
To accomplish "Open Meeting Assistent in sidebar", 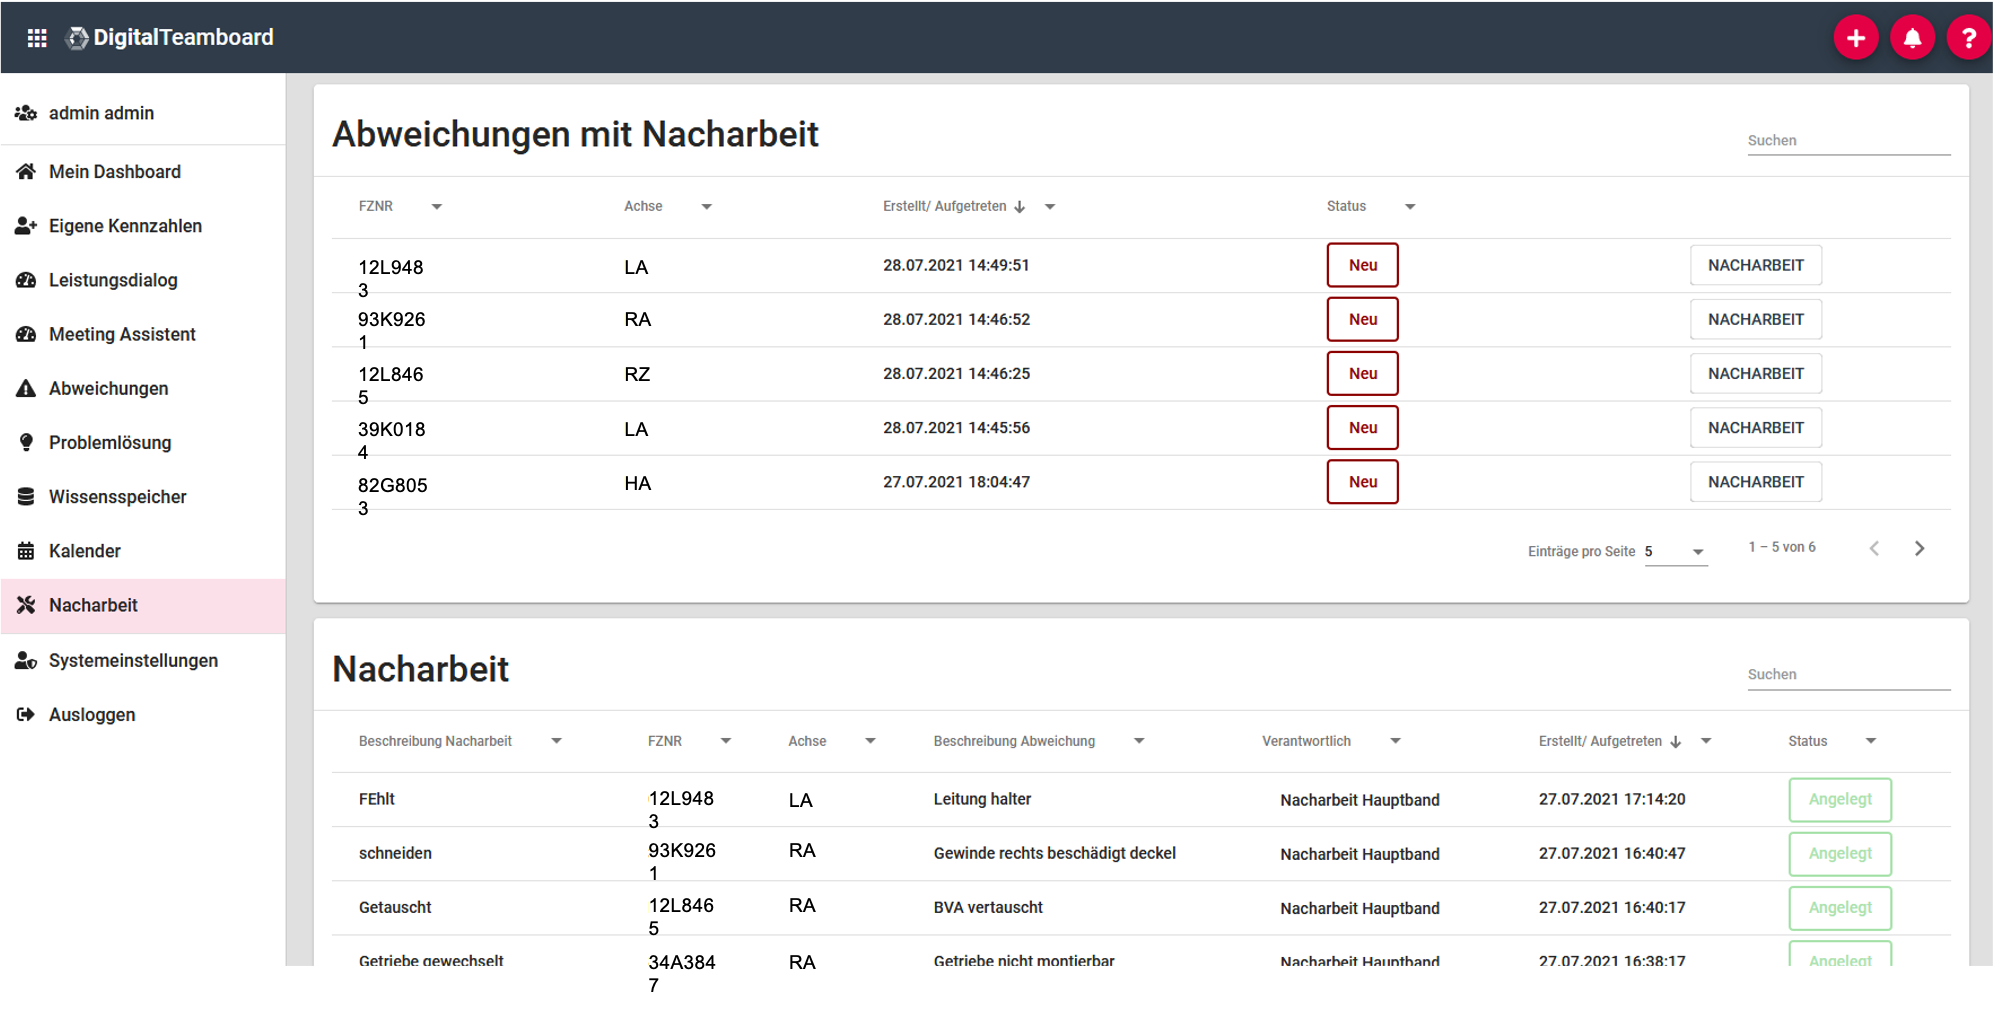I will point(143,334).
